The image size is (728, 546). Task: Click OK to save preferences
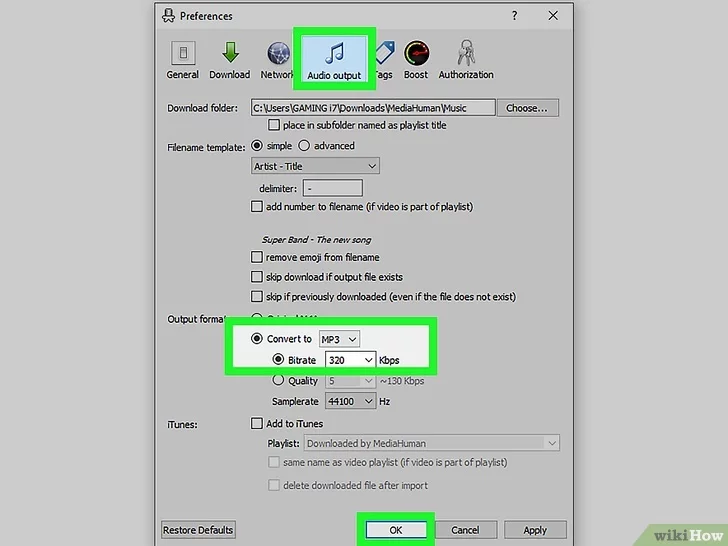[x=396, y=530]
